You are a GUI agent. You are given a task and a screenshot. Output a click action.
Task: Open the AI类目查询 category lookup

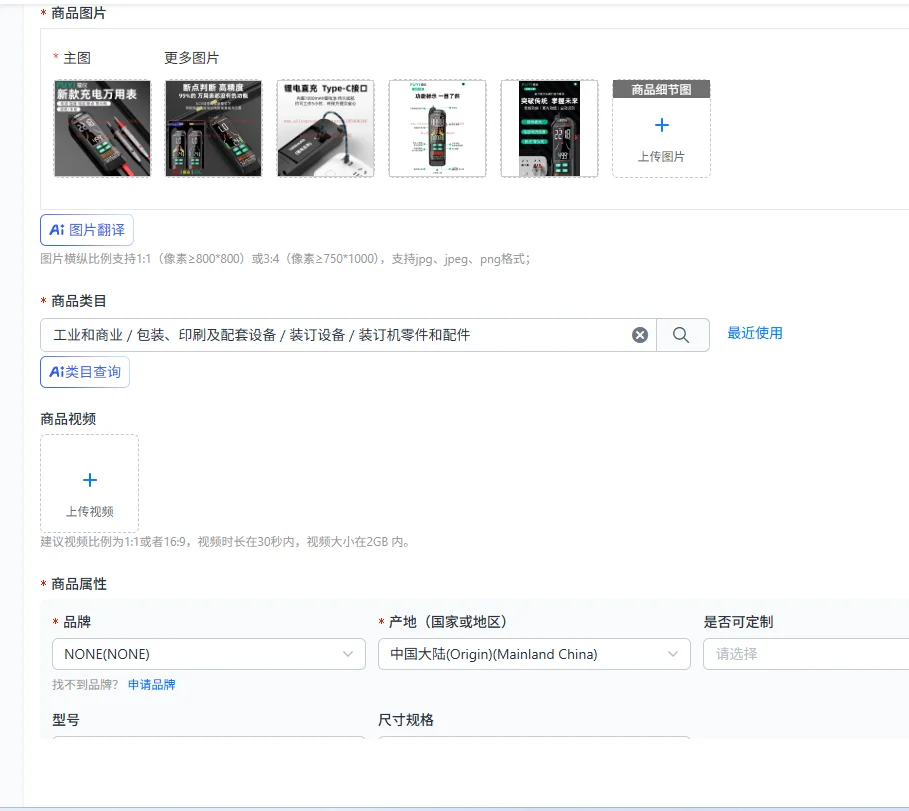point(85,372)
